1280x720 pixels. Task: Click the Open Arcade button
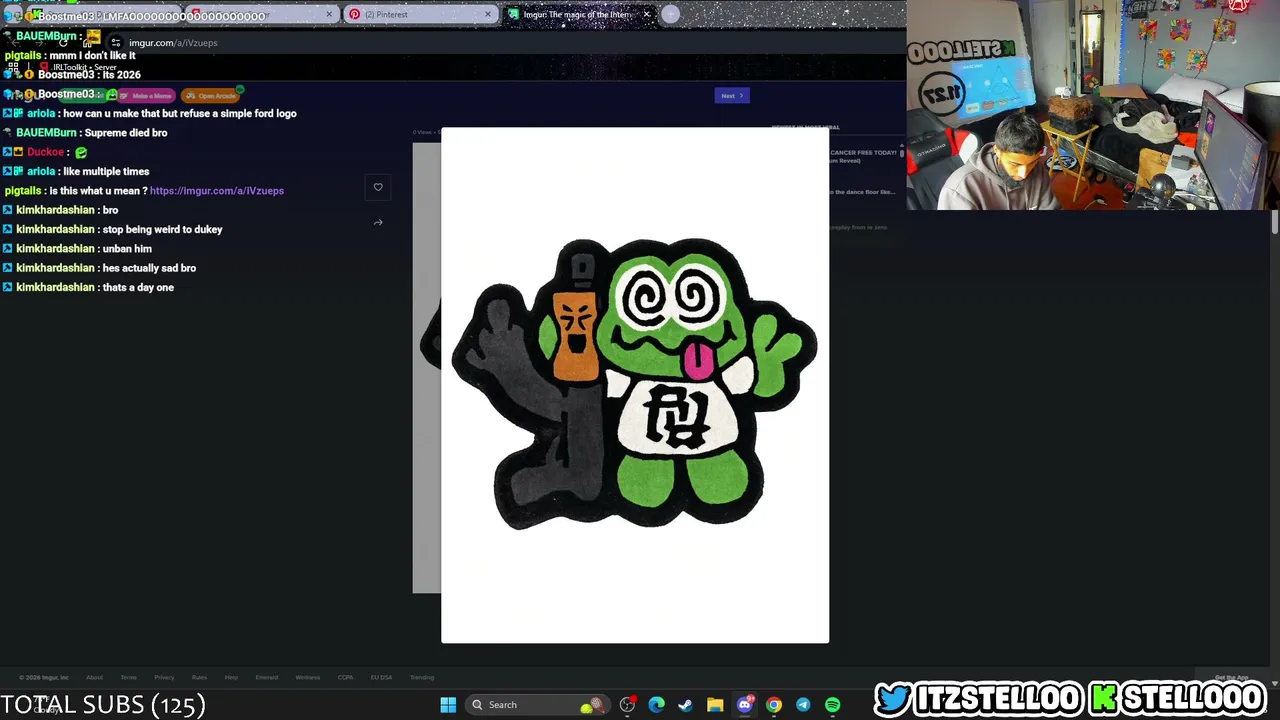click(x=210, y=96)
